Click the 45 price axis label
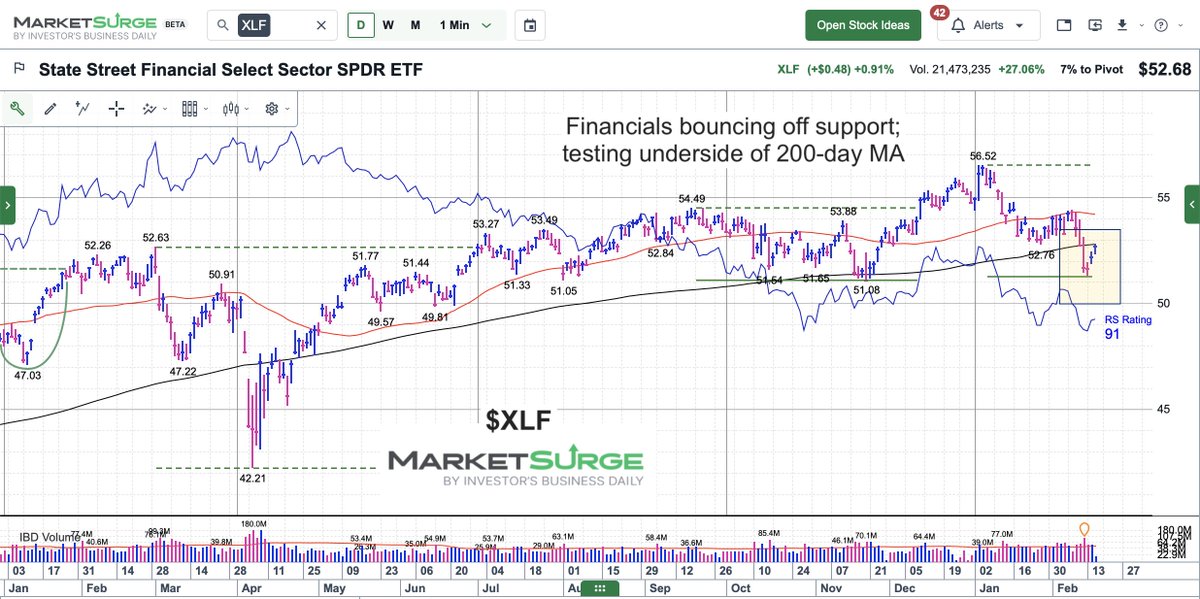The height and width of the screenshot is (599, 1200). pyautogui.click(x=1163, y=408)
